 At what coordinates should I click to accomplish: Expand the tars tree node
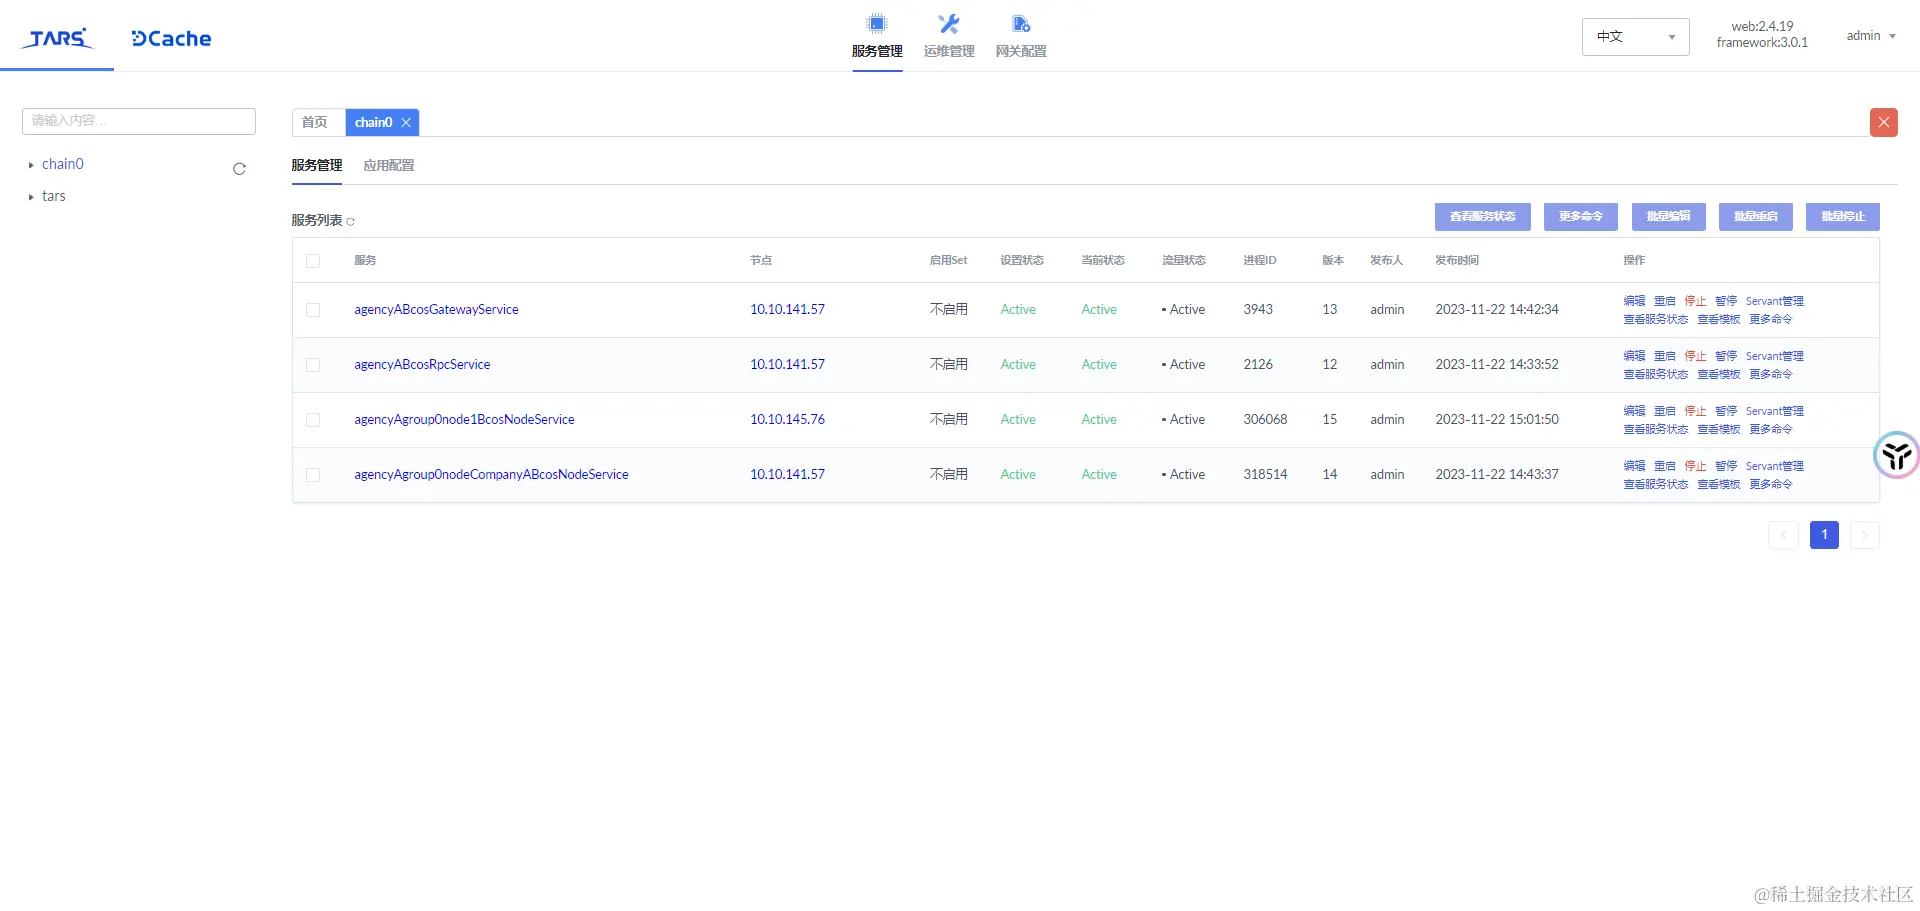point(31,197)
